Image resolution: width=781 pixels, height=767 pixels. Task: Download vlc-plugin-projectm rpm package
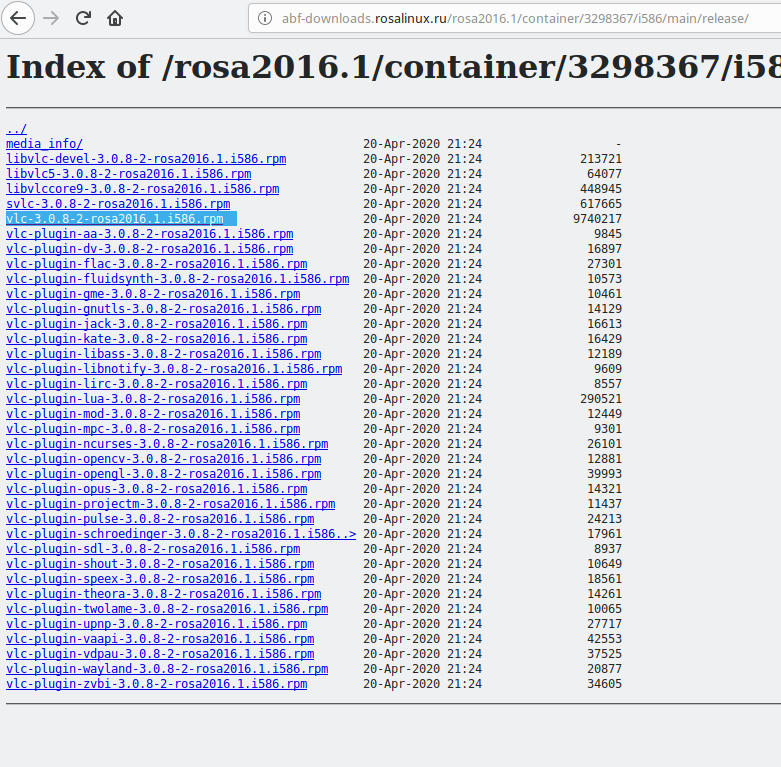(x=170, y=504)
